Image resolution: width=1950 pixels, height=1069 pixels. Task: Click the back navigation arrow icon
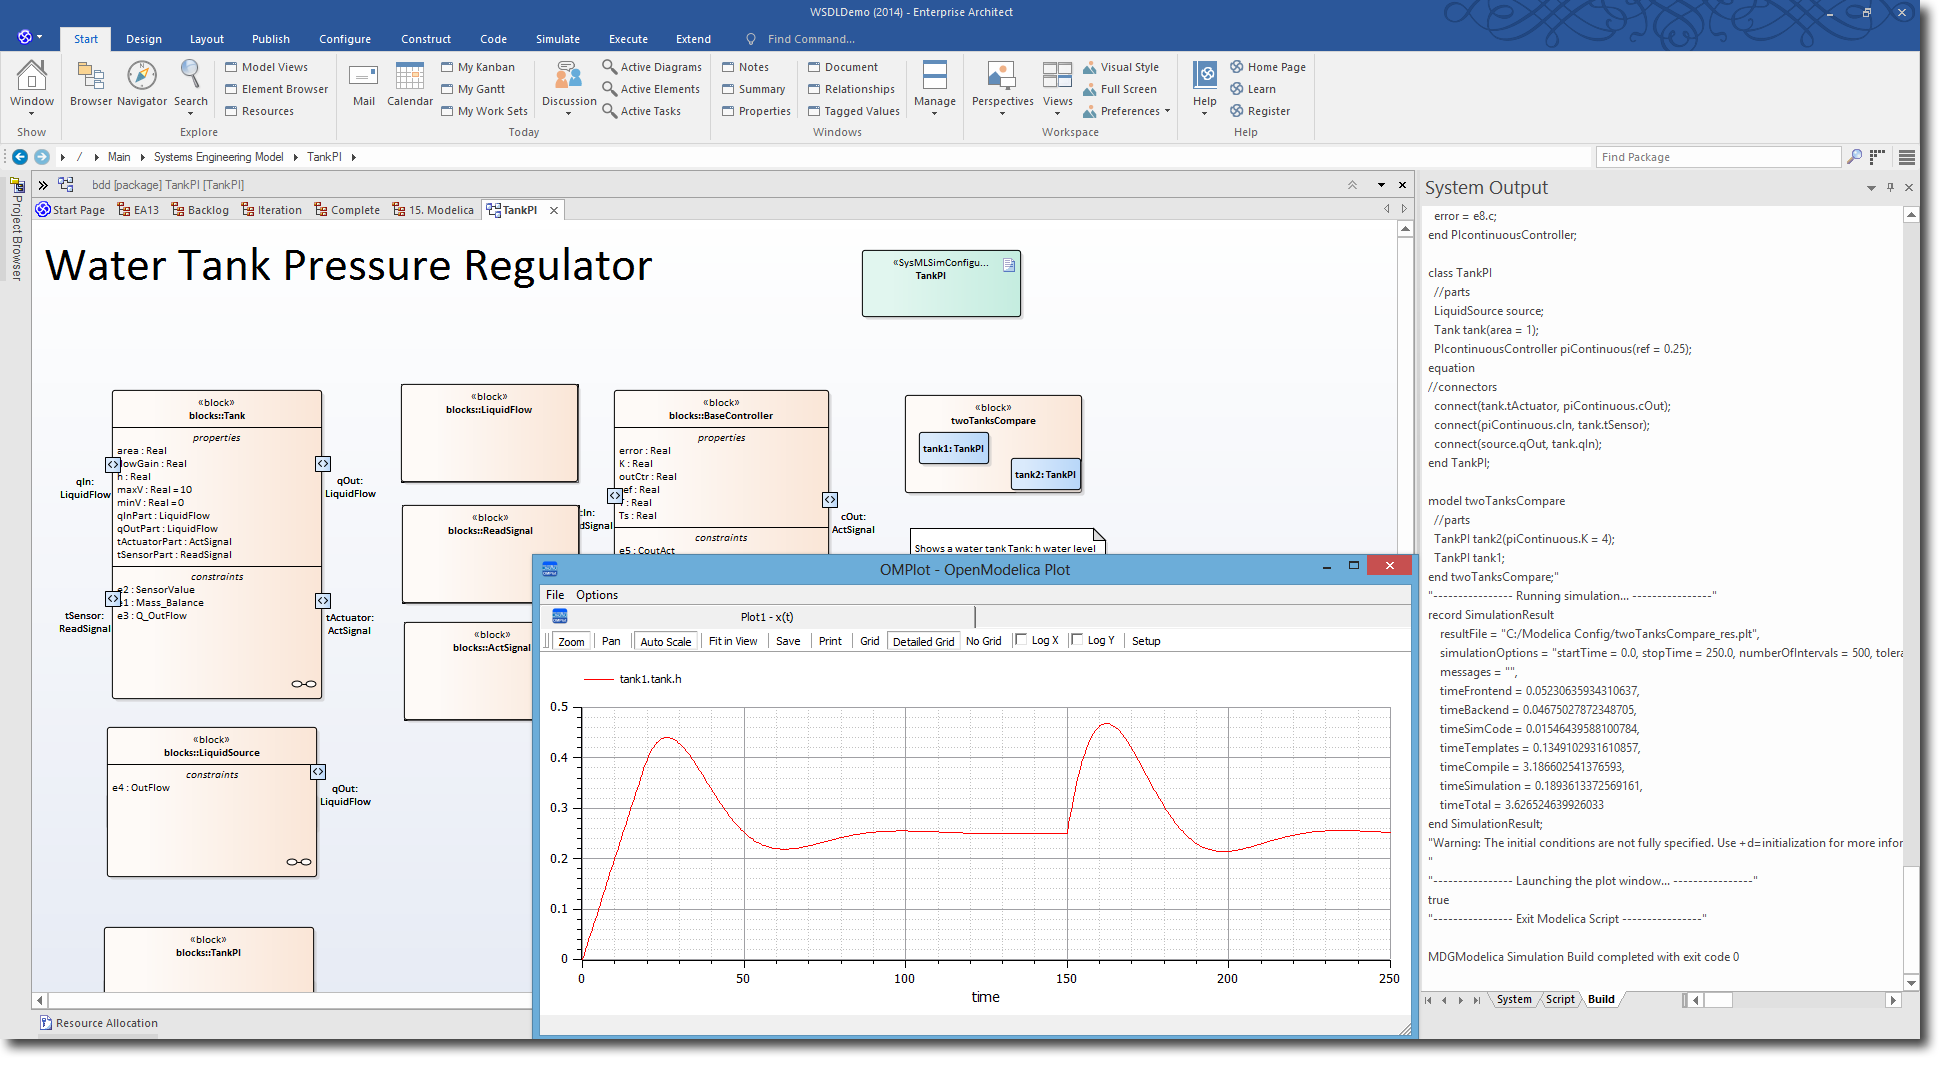20,157
